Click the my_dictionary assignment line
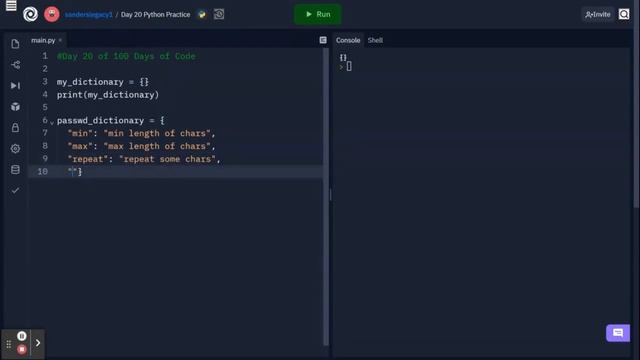The image size is (640, 360). (103, 82)
